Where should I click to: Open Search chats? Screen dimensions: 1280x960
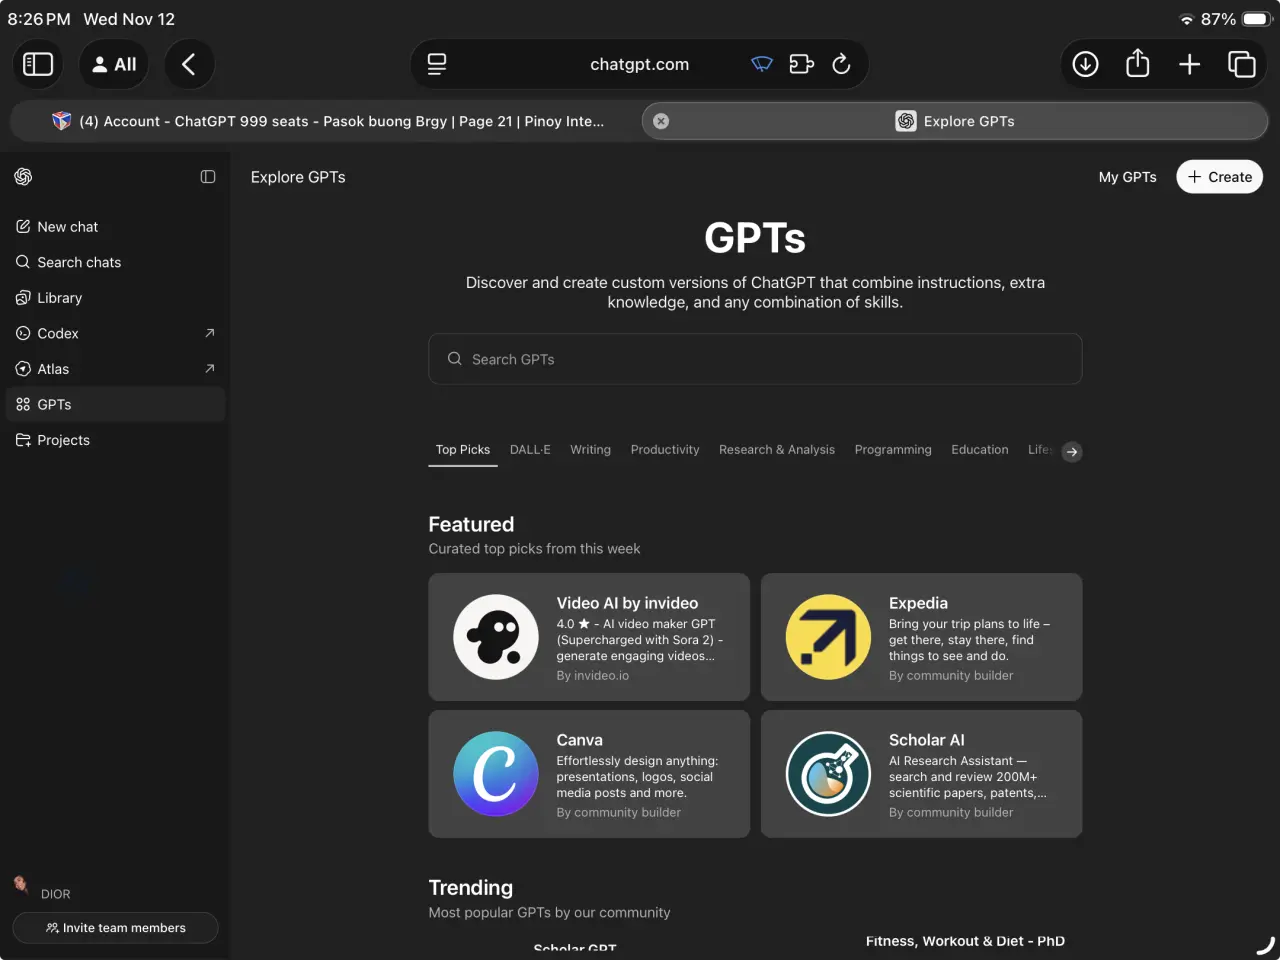[115, 262]
